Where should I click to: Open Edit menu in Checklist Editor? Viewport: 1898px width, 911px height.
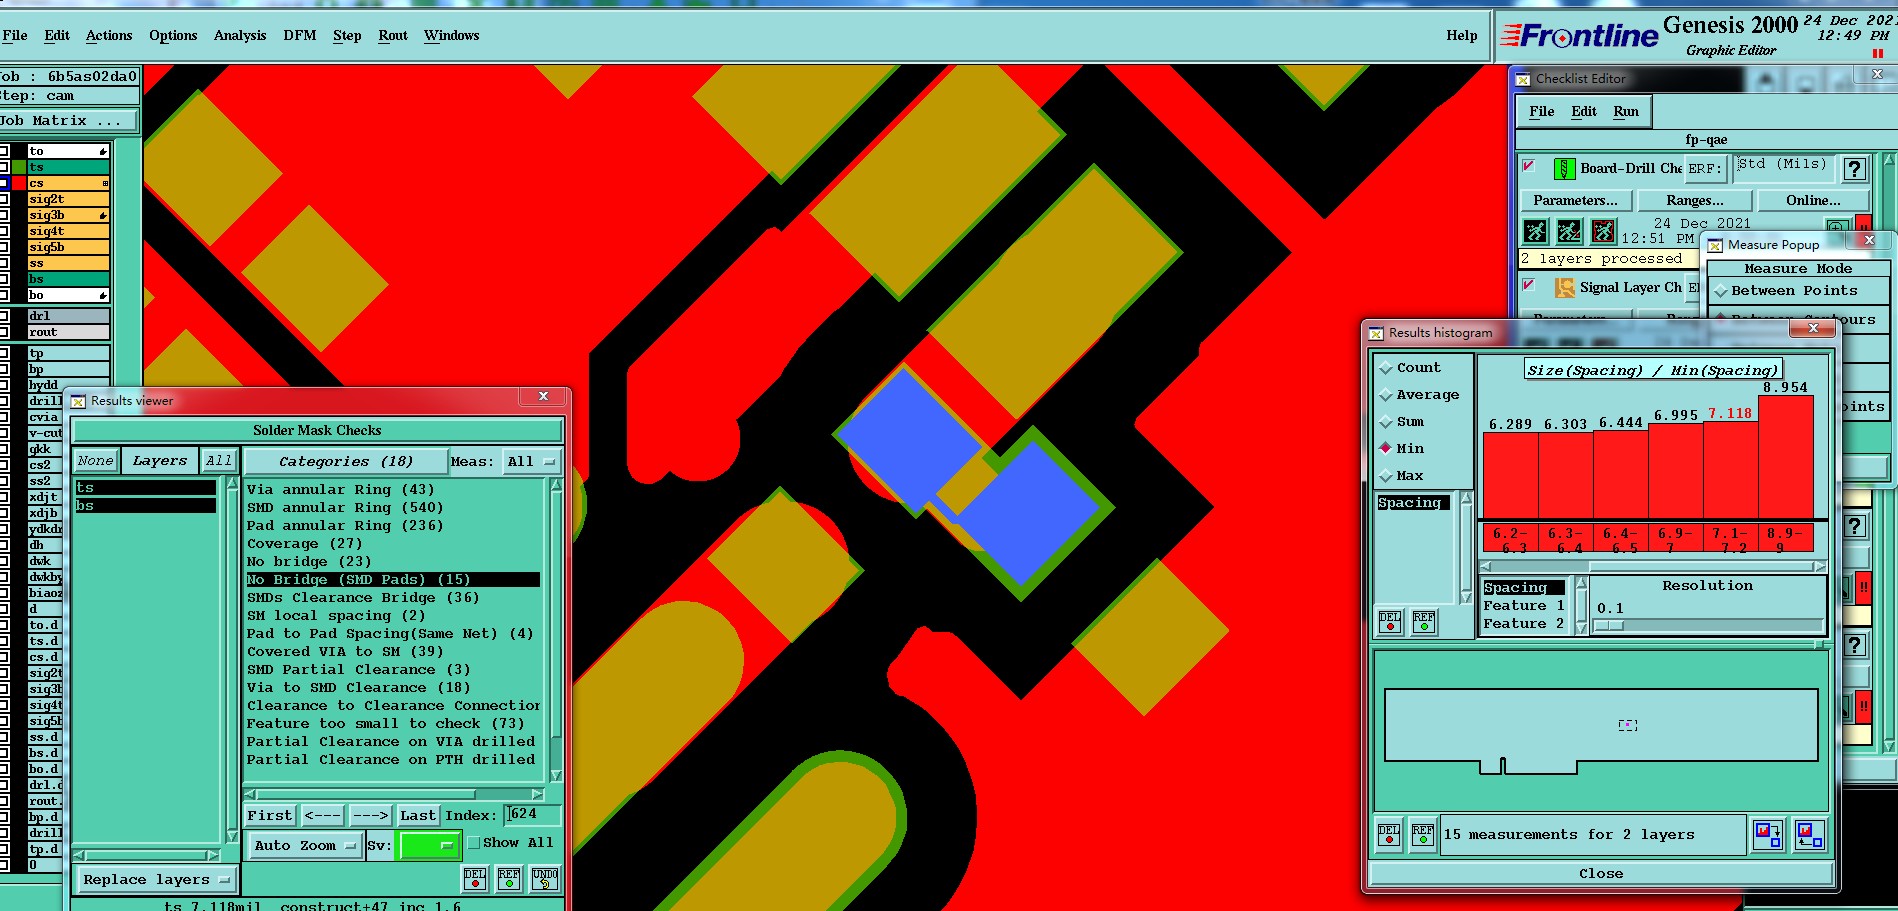pos(1584,111)
